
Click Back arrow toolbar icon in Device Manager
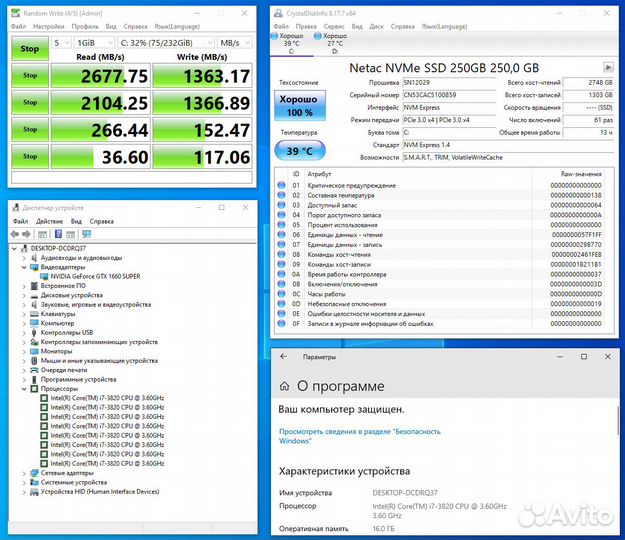point(15,234)
